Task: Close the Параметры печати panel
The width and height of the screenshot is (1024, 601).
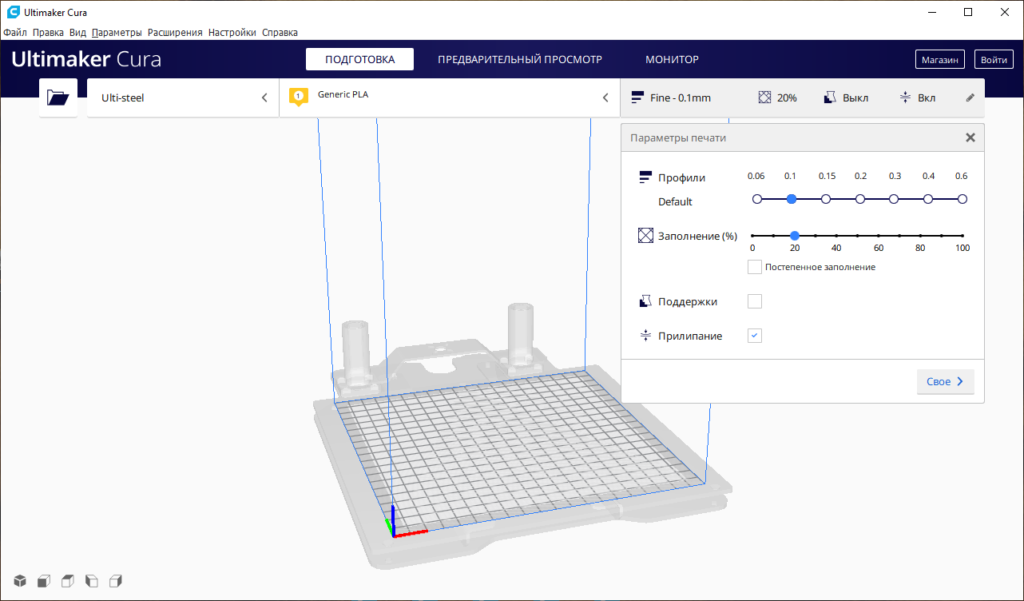Action: 970,138
